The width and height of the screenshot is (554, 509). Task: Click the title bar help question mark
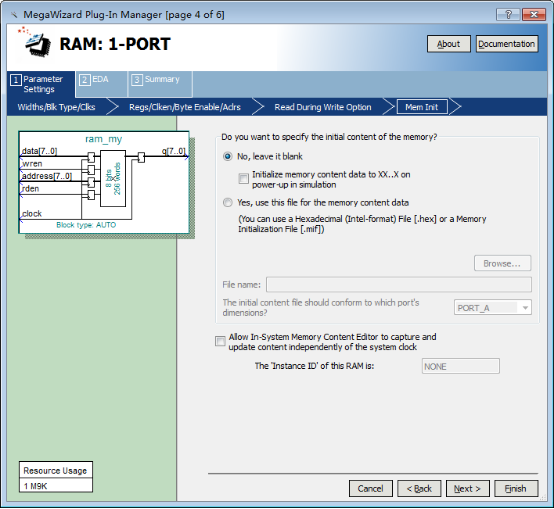[x=508, y=15]
